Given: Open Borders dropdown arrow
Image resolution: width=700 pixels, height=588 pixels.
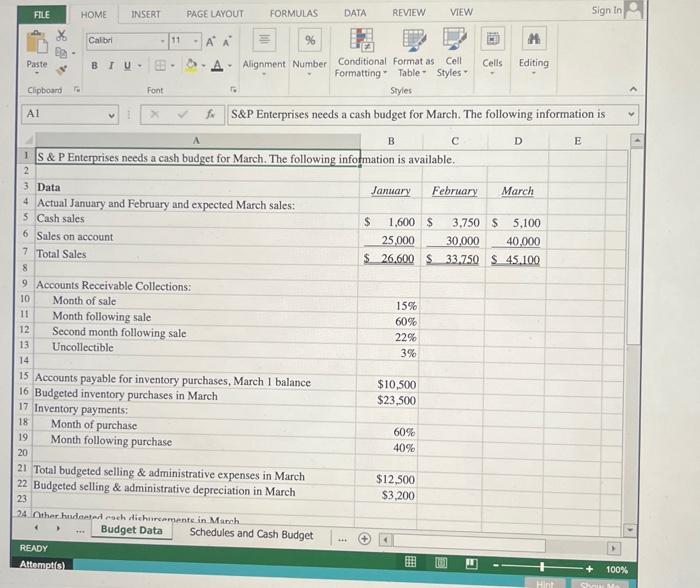Looking at the screenshot, I should tap(172, 66).
